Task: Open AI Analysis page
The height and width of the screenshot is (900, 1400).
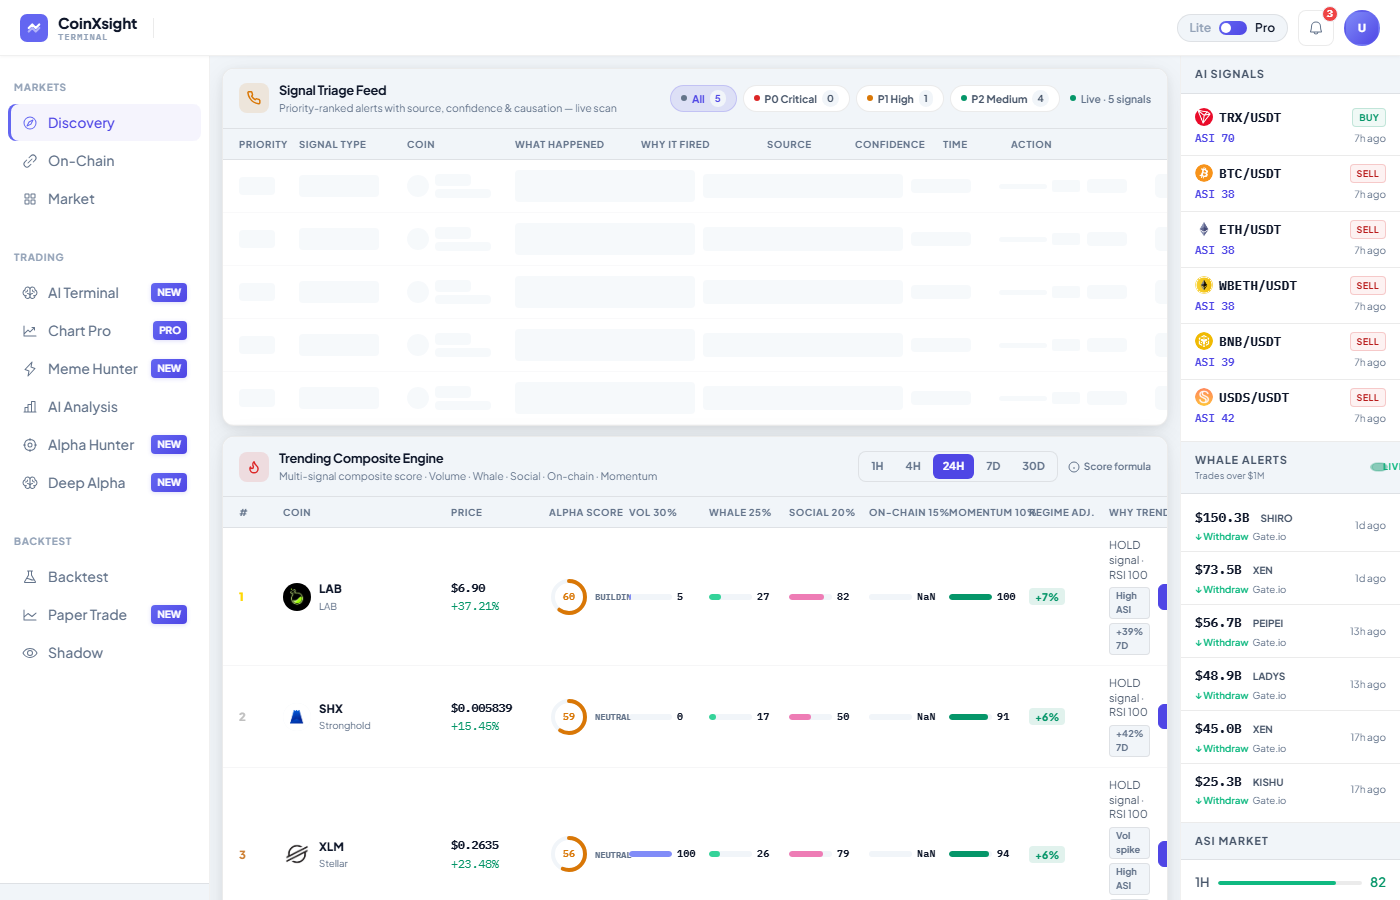Action: pos(105,407)
